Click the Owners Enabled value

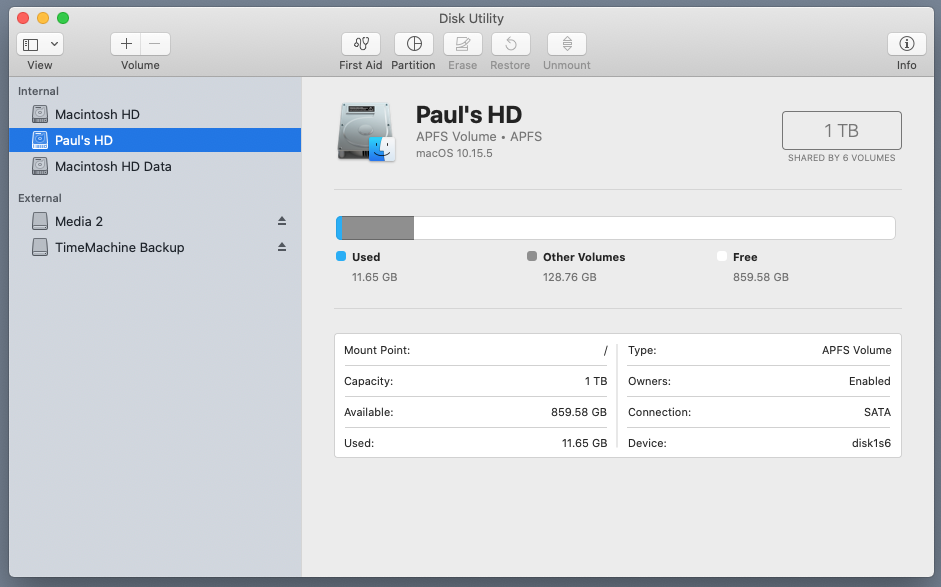pos(870,381)
